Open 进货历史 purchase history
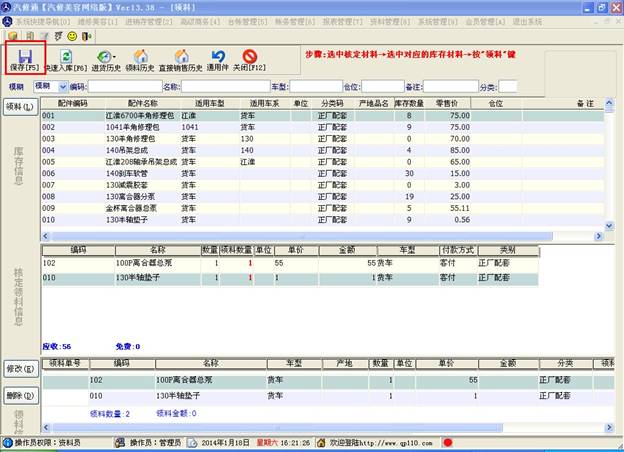Screen dimensions: 624x452 tap(105, 62)
